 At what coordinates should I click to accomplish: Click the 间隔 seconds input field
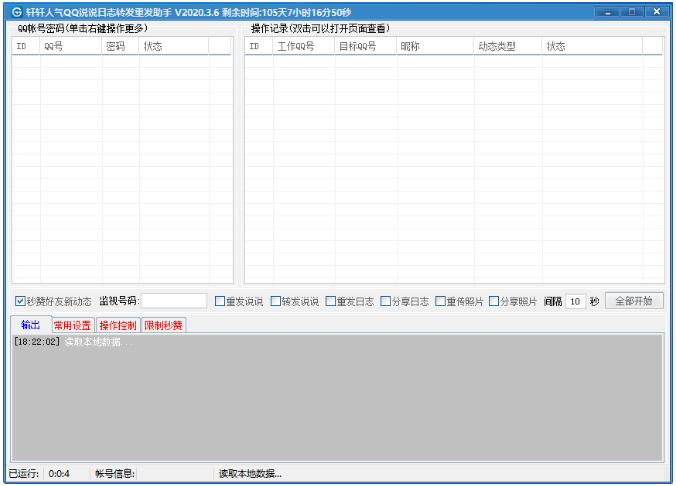575,301
